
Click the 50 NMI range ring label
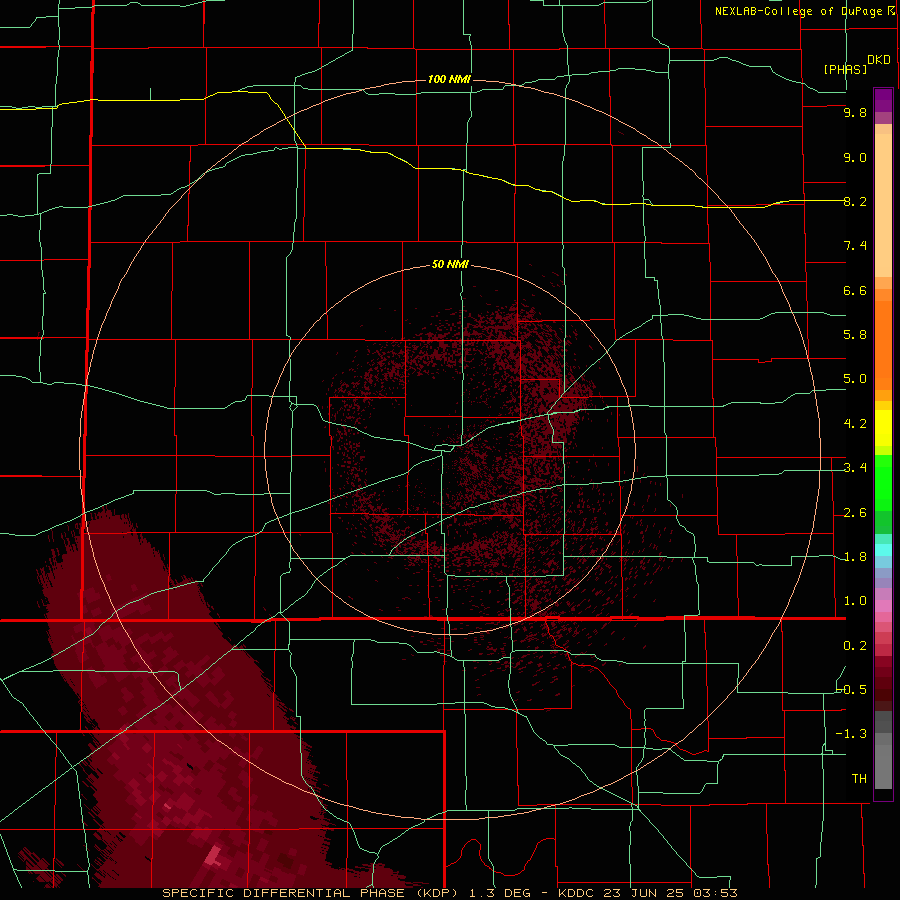pos(450,264)
